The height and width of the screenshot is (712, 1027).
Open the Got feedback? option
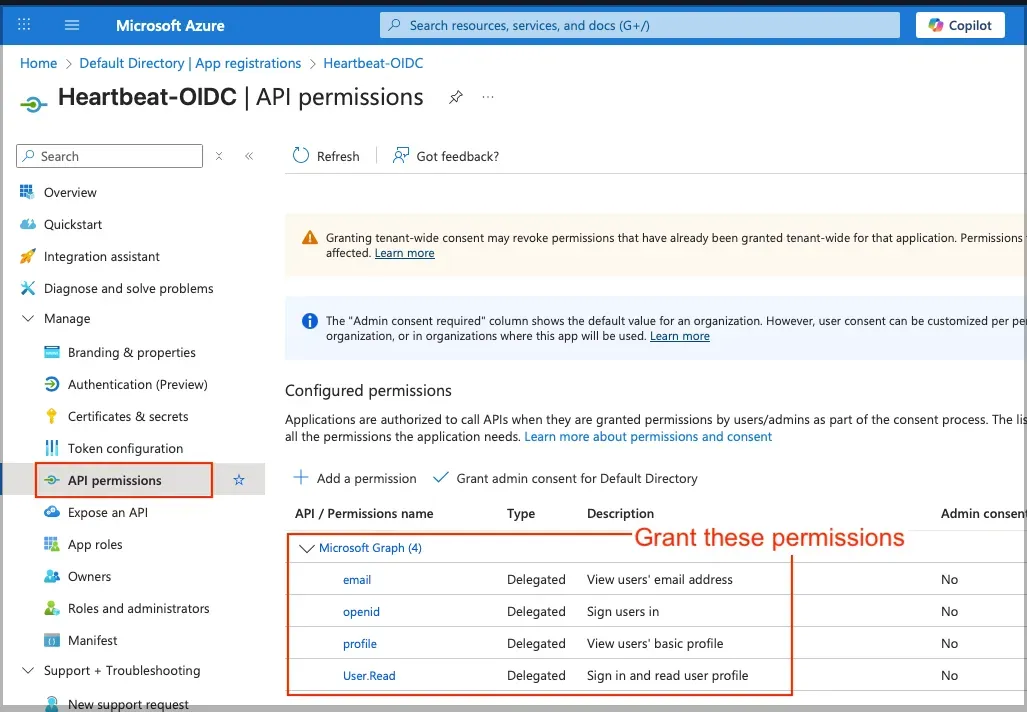pyautogui.click(x=446, y=156)
